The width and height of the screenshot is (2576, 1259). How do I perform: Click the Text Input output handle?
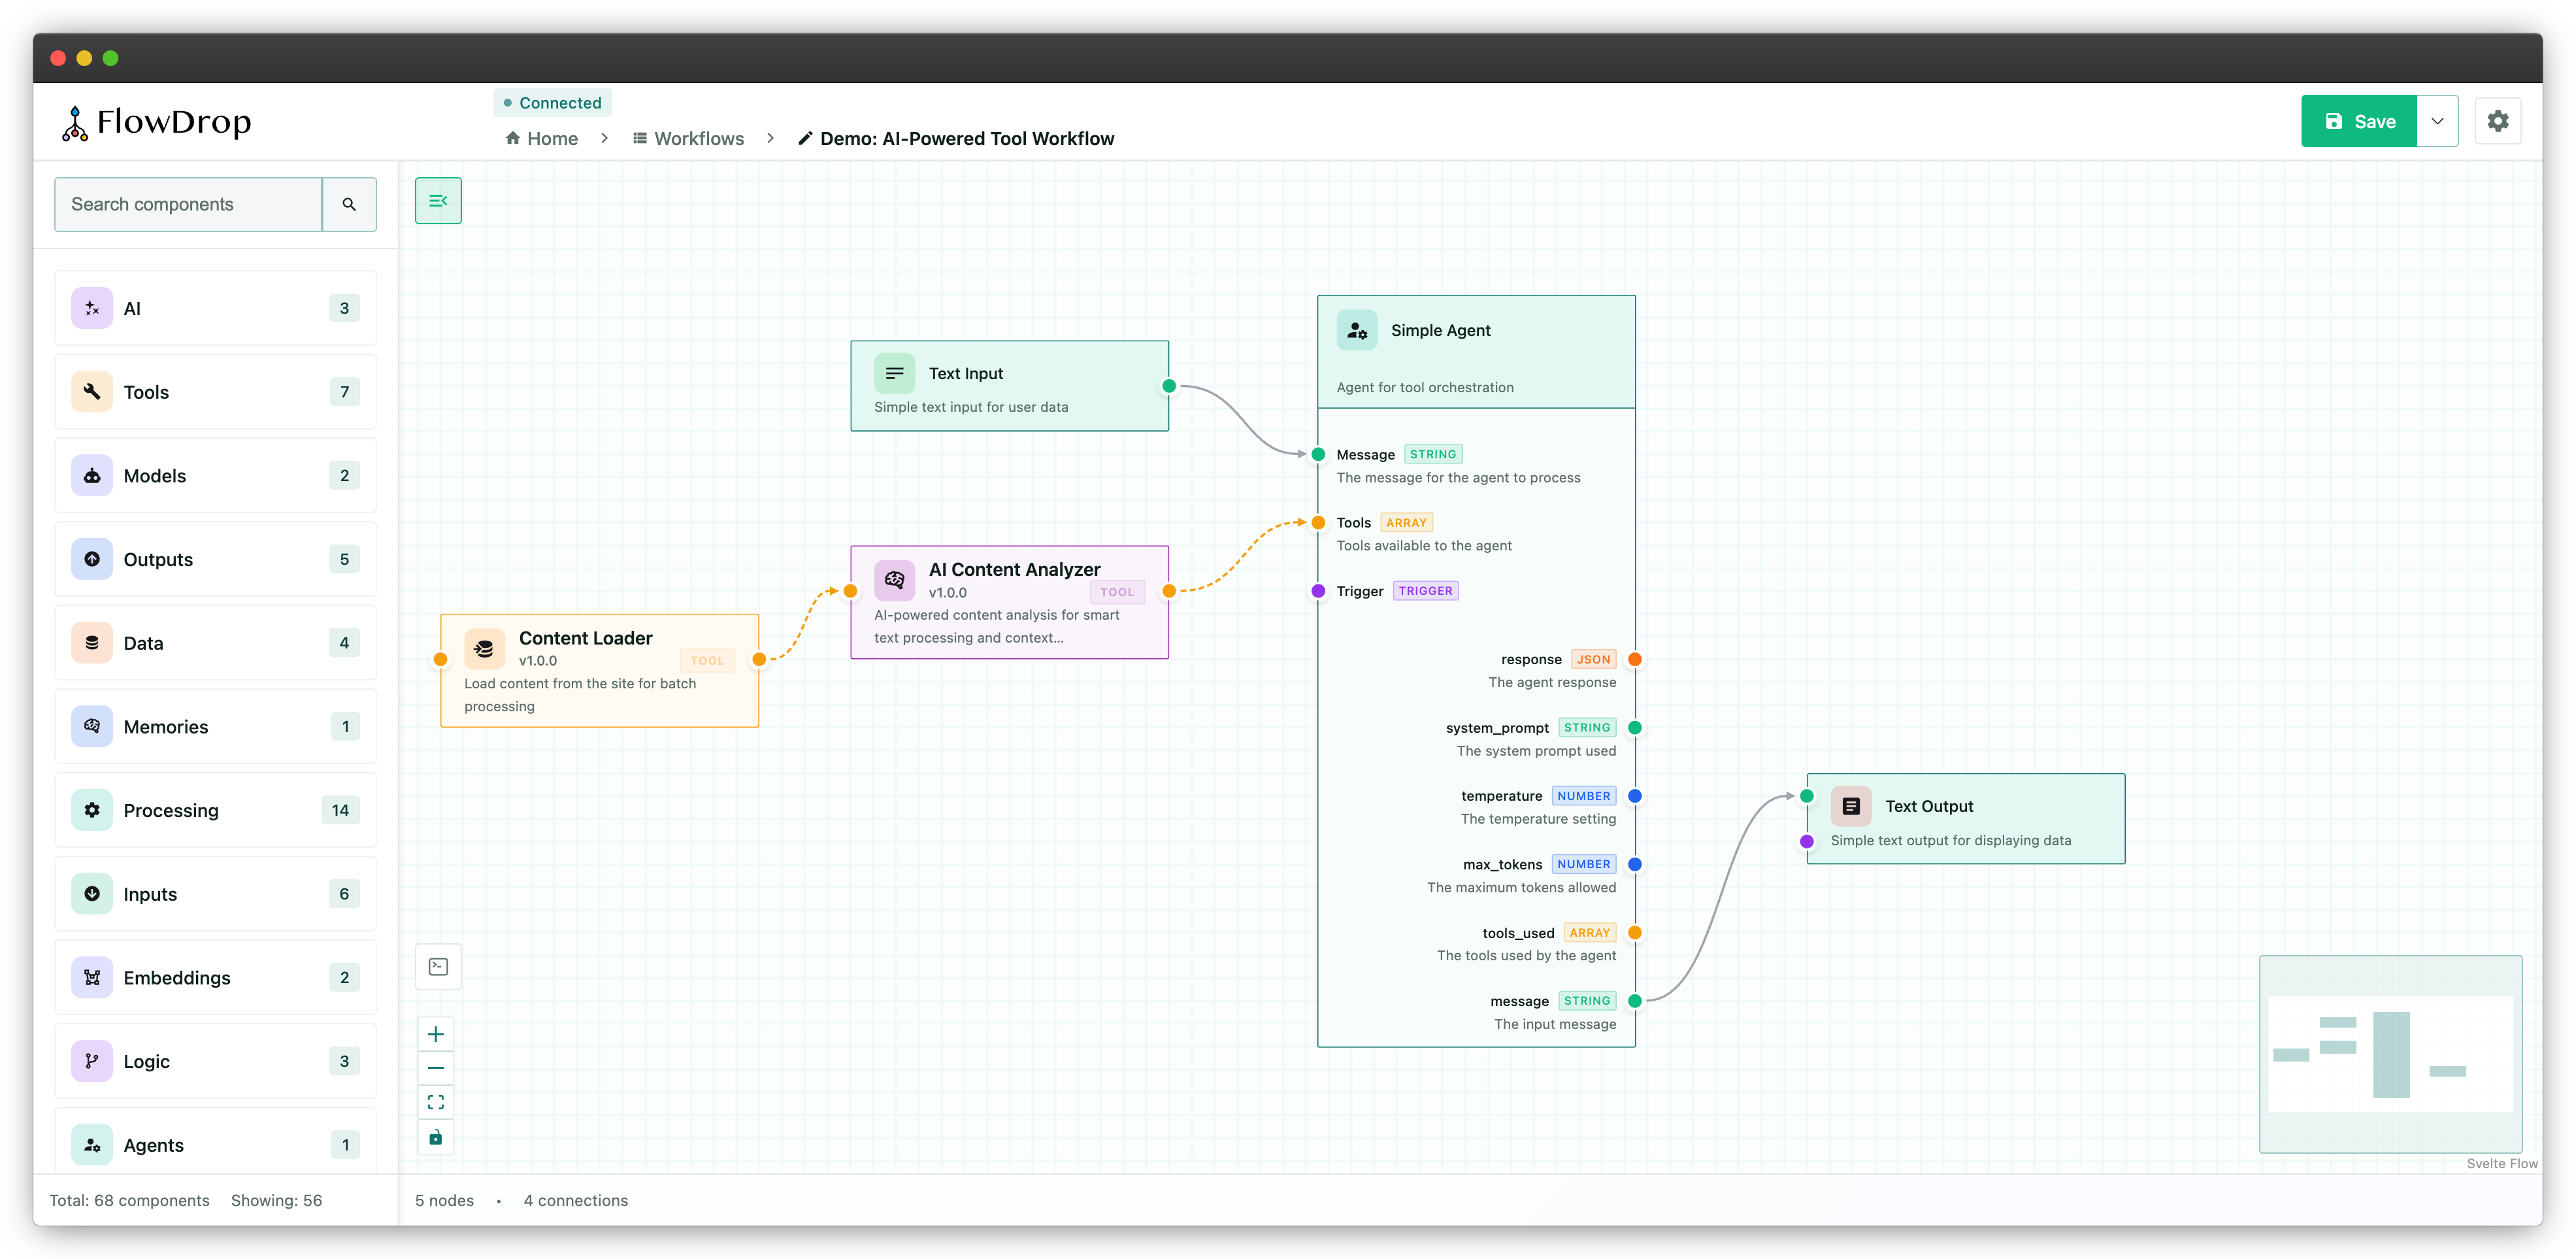point(1169,386)
